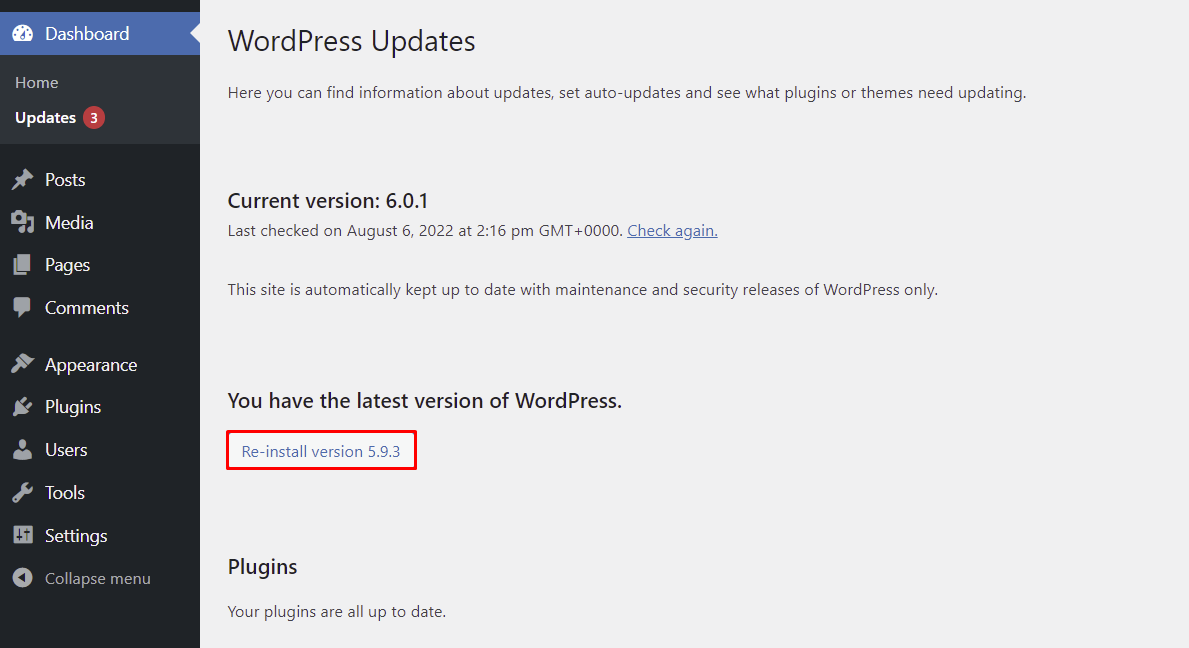Open the Updates menu item

(x=44, y=117)
